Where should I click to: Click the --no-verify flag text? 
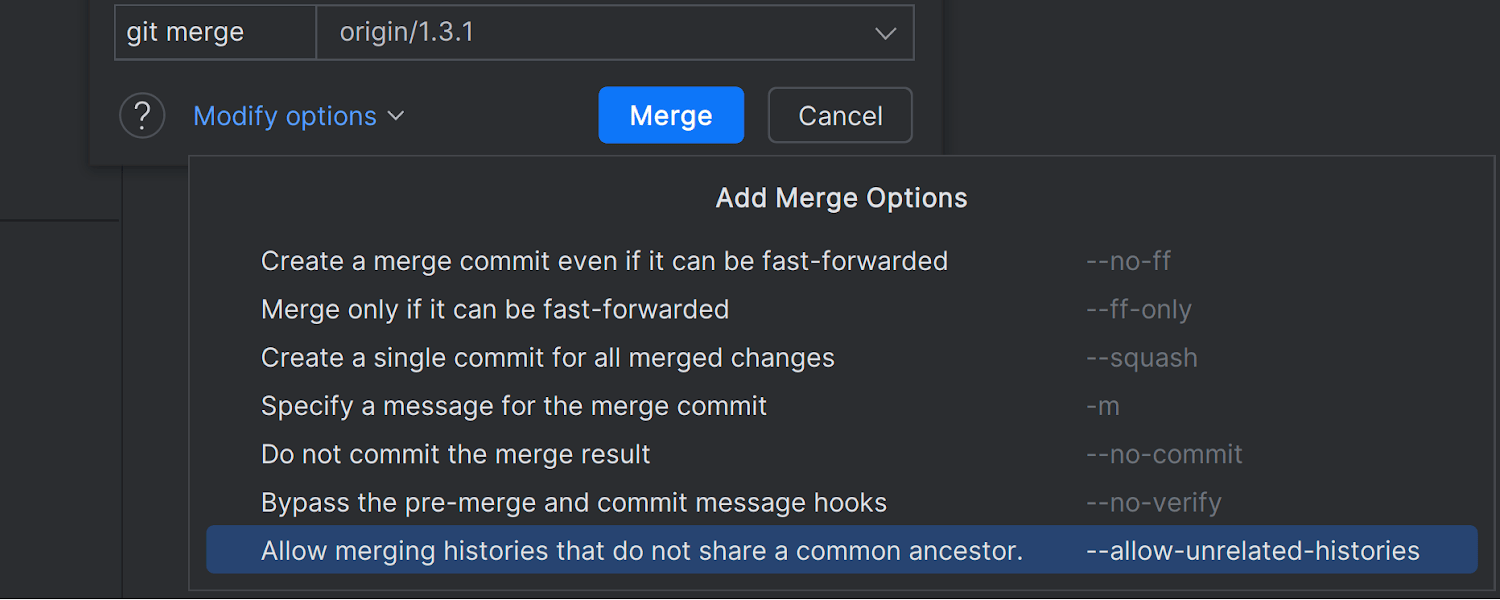coord(1154,502)
